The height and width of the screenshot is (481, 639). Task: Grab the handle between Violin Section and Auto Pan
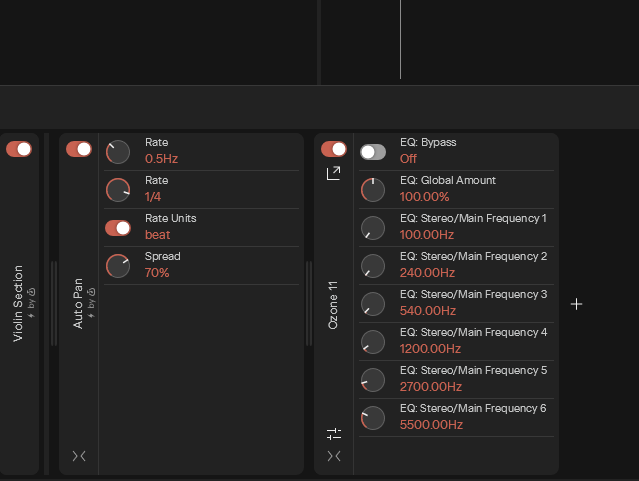pyautogui.click(x=53, y=304)
